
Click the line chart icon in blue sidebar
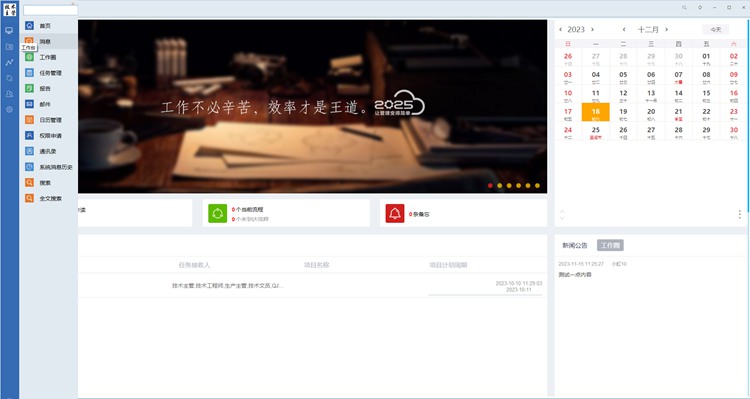tap(9, 62)
